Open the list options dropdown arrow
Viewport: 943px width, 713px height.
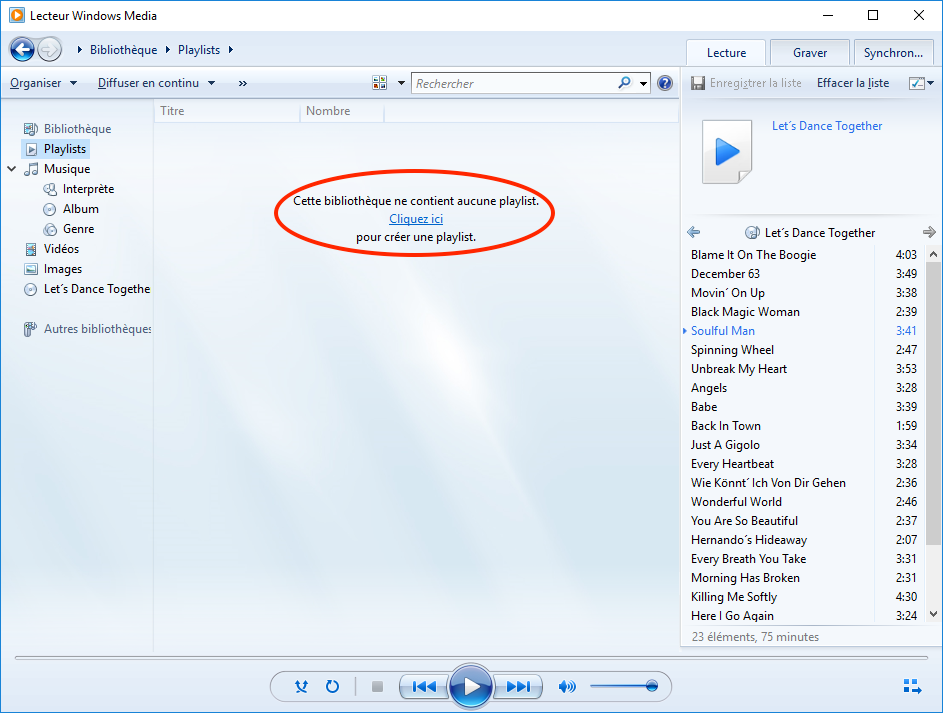[930, 83]
